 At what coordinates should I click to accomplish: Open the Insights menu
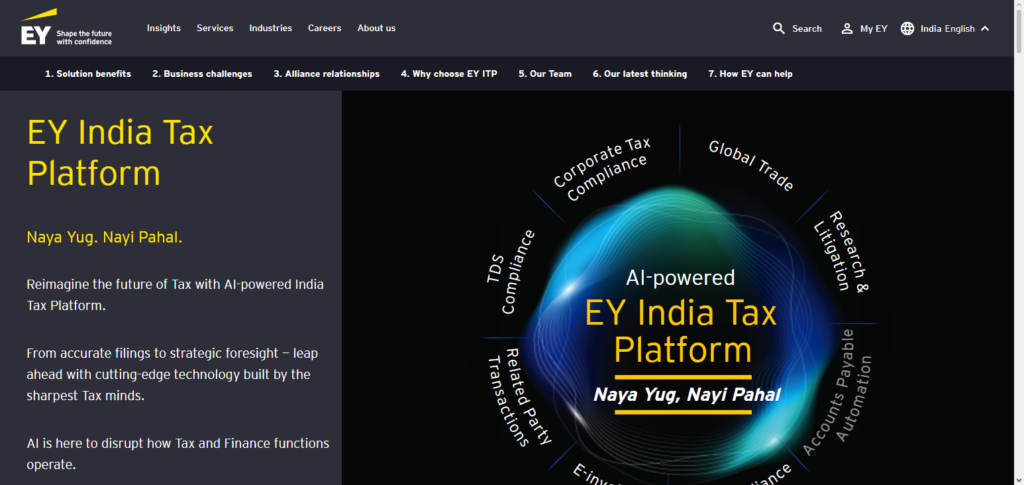coord(163,28)
